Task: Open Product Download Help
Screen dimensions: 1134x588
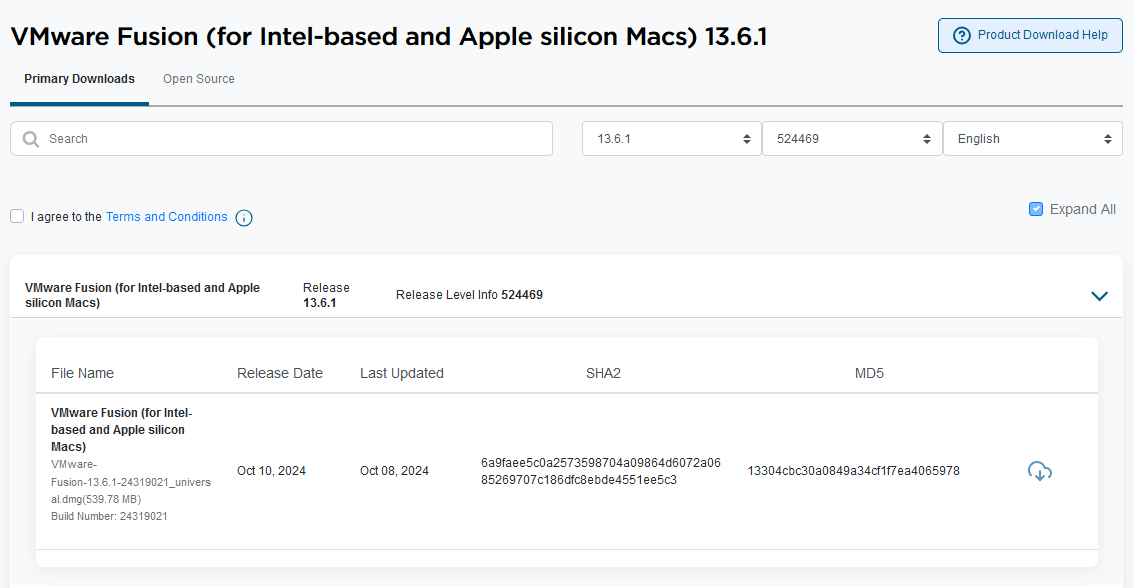Action: tap(1030, 35)
